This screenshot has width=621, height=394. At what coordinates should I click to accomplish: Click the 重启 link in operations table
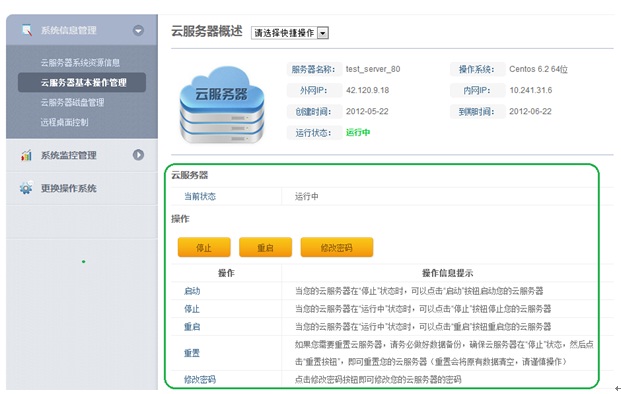pyautogui.click(x=192, y=327)
